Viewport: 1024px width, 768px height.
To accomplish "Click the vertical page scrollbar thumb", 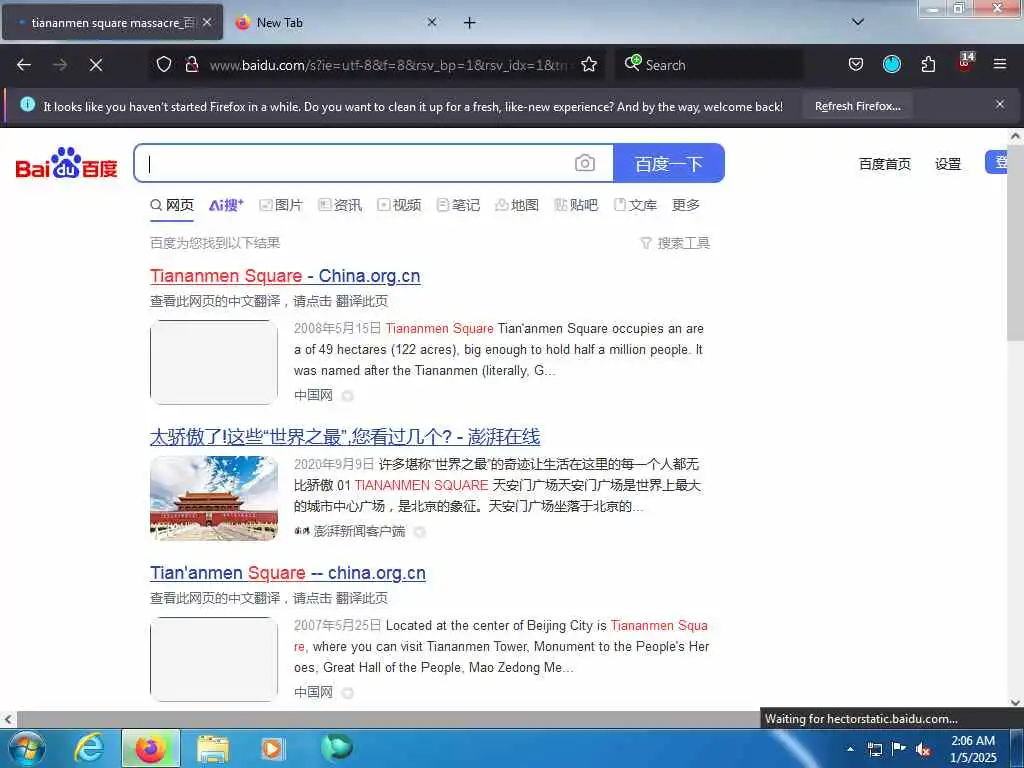I will (1016, 243).
